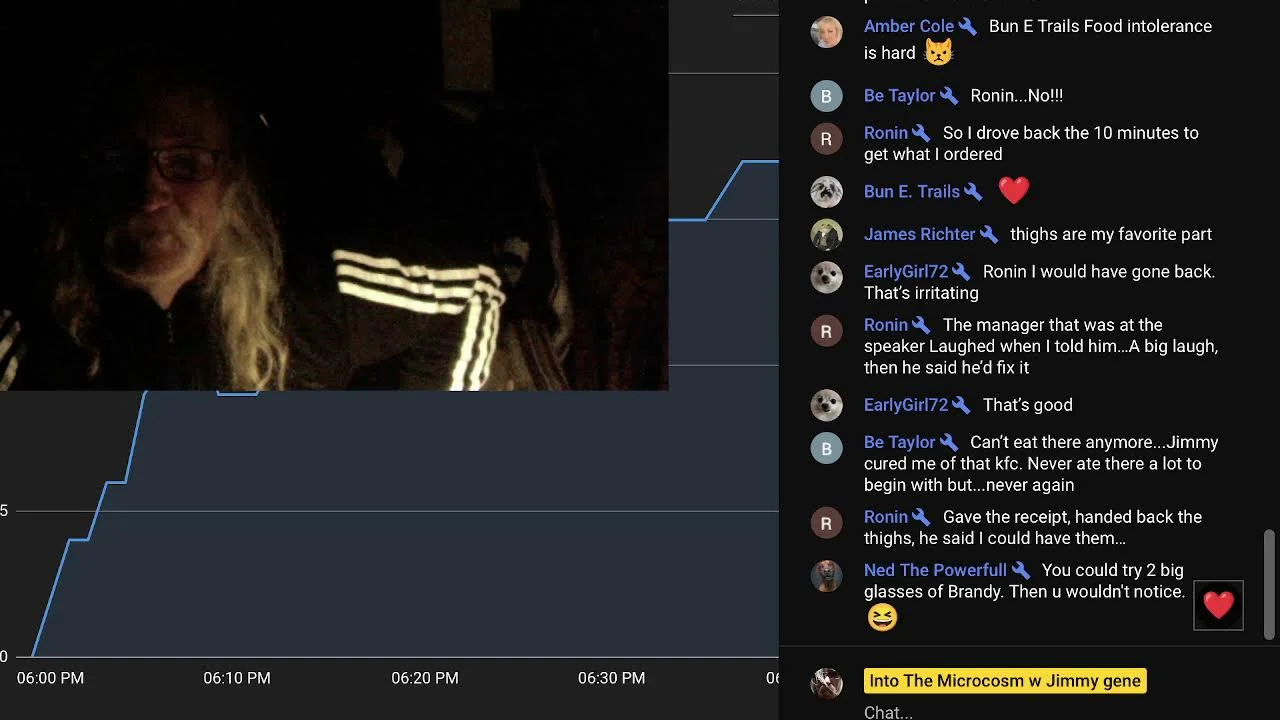Click the wrench badge beside Bun E. Trails
1280x720 pixels.
[973, 192]
